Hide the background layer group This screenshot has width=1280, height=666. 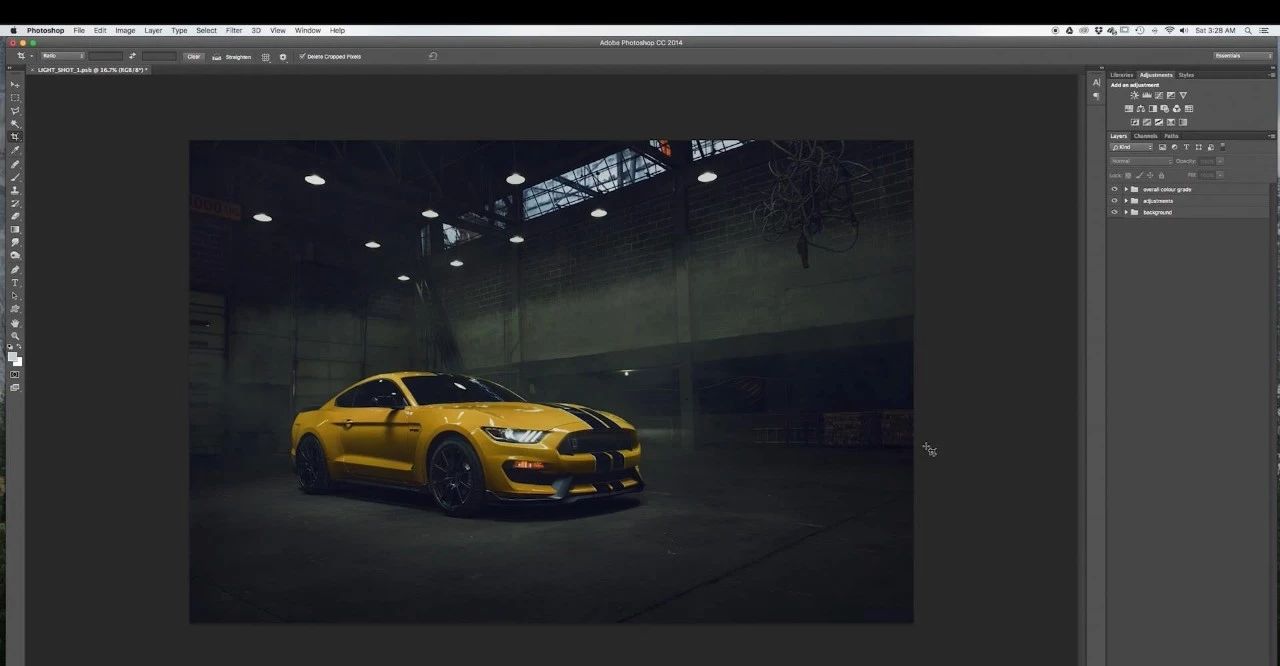tap(1114, 212)
